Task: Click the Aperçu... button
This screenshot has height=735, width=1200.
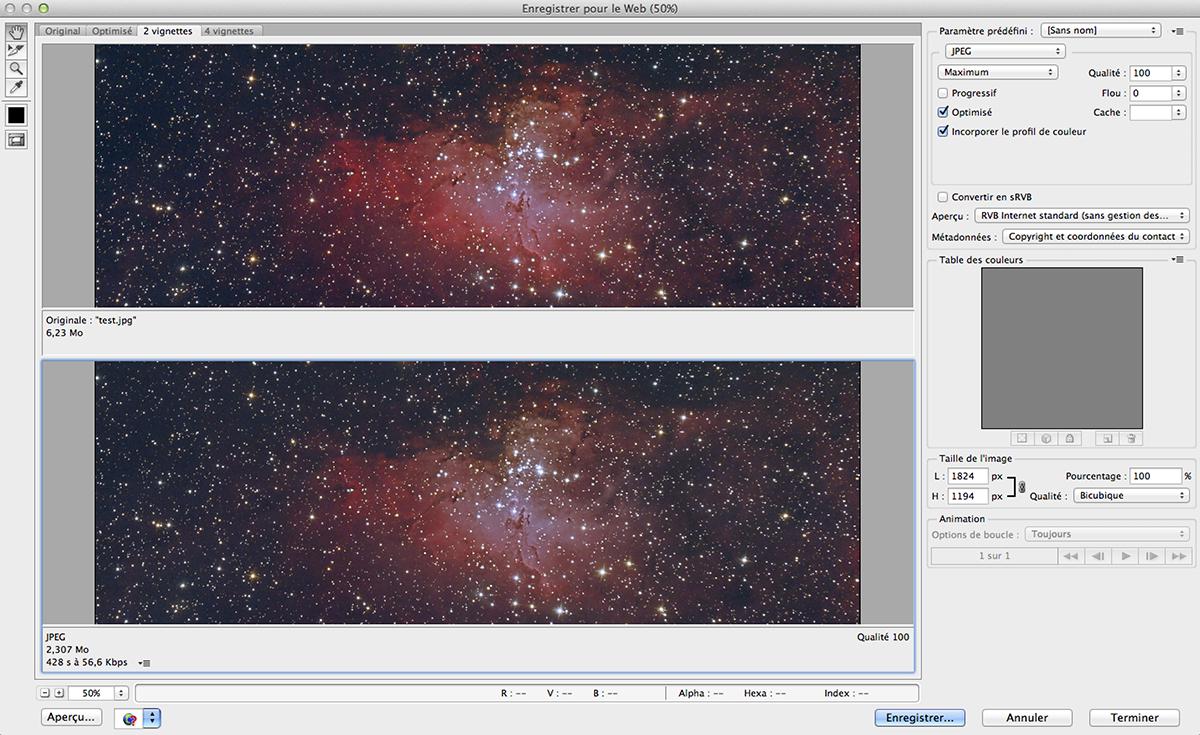Action: point(72,717)
